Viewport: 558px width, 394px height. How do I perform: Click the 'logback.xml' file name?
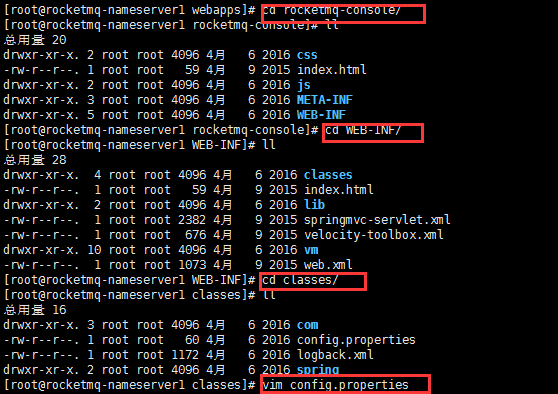pyautogui.click(x=335, y=355)
